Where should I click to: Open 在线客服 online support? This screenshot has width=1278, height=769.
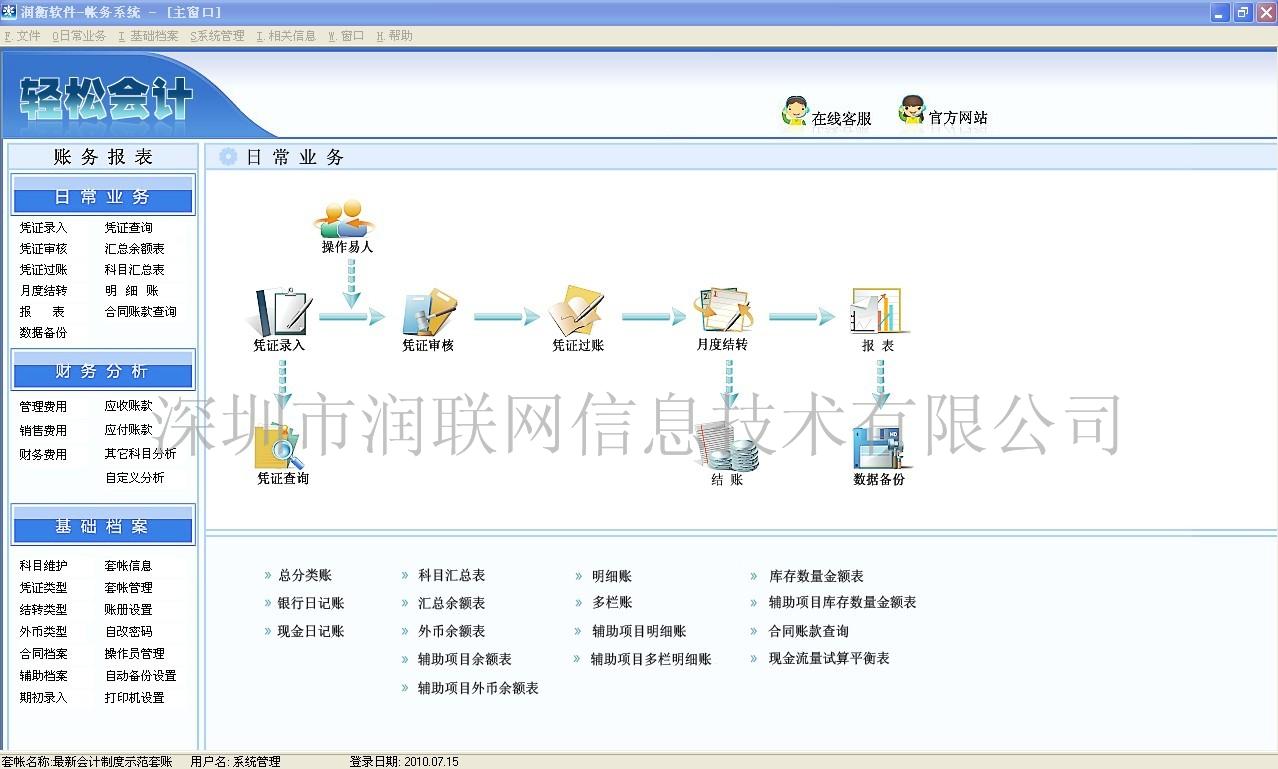(x=826, y=112)
